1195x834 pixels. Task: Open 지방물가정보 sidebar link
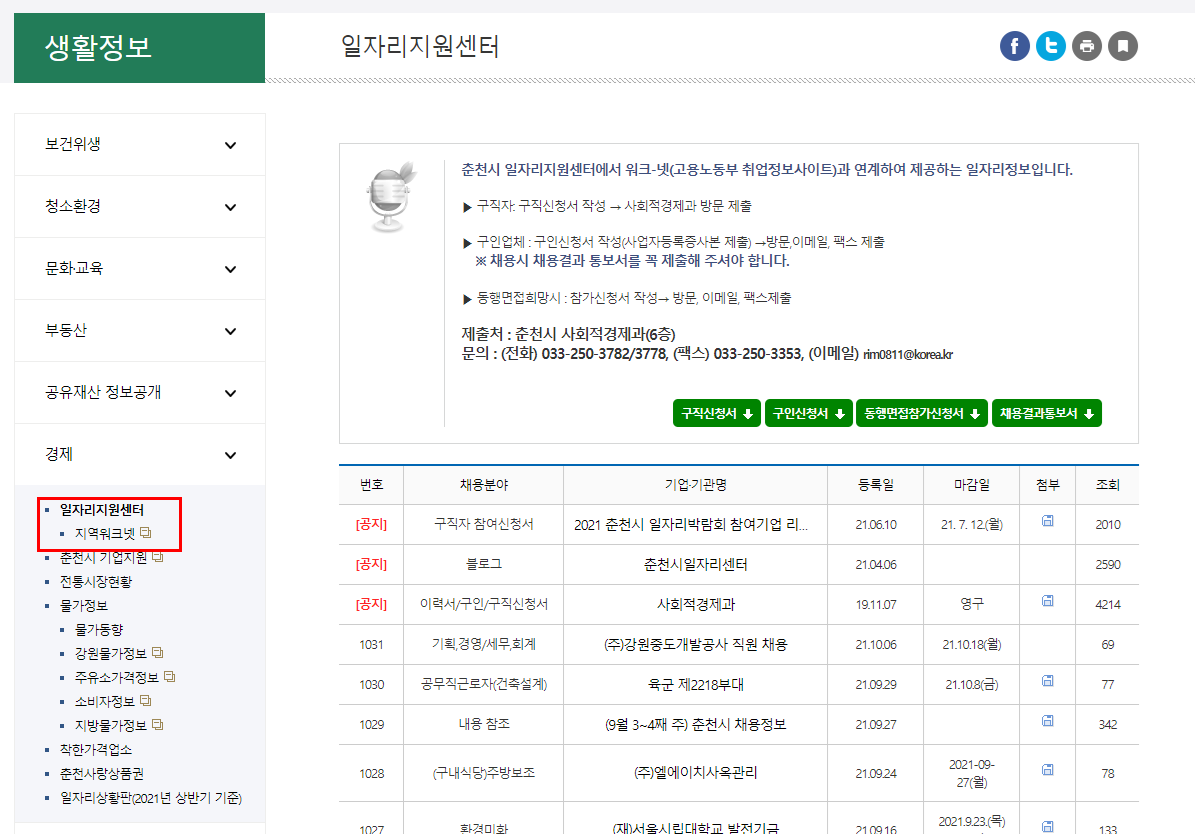tap(111, 725)
